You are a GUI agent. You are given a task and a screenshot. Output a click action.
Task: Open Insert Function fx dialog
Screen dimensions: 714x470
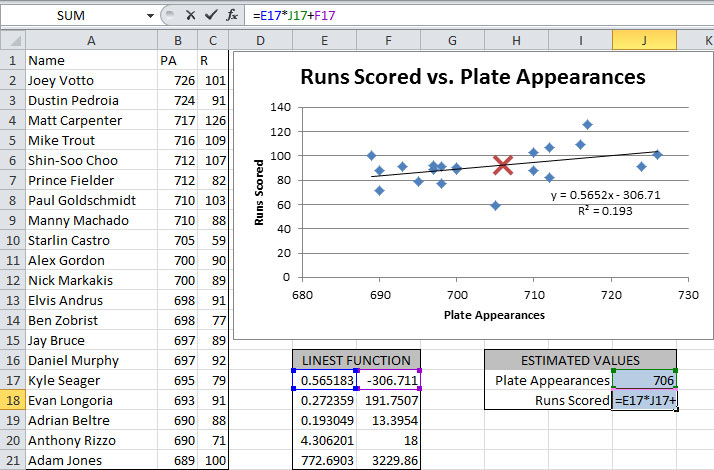point(232,16)
